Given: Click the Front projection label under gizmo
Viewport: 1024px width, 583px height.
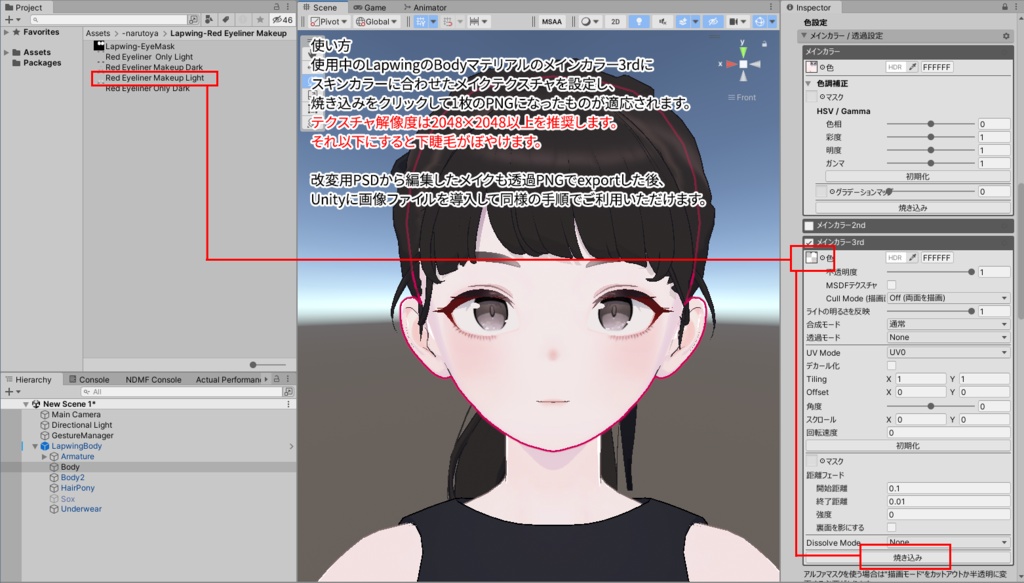Looking at the screenshot, I should [x=742, y=97].
